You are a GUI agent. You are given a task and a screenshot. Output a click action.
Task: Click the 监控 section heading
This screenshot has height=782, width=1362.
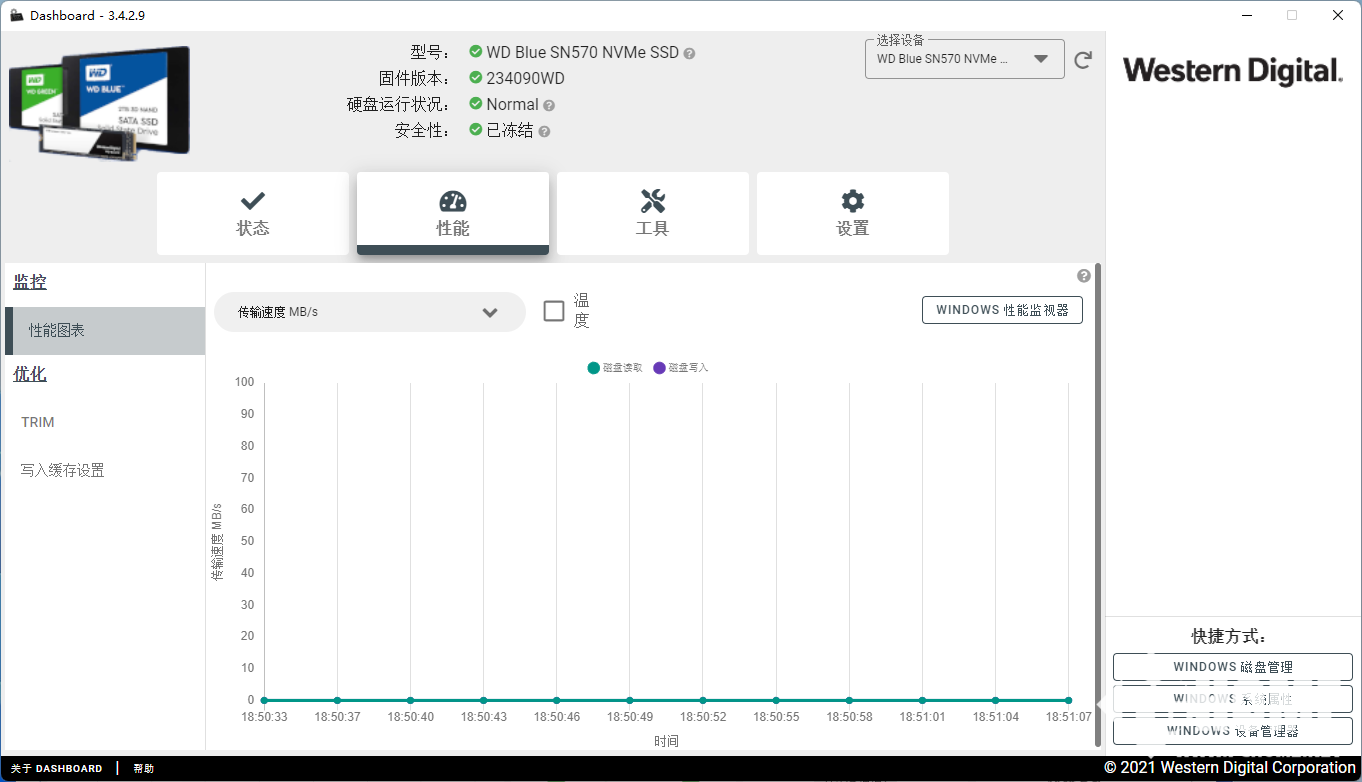[x=30, y=283]
